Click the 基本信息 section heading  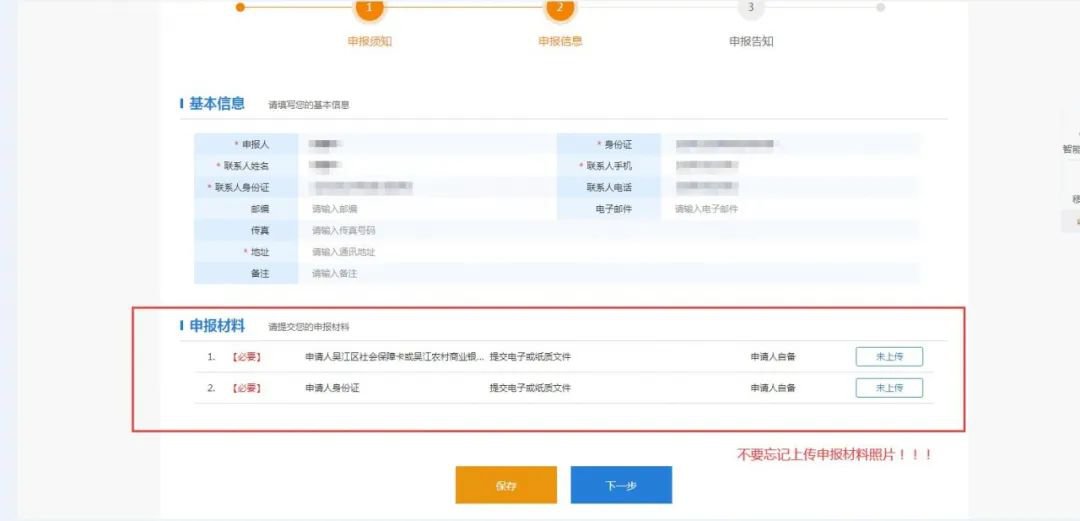click(x=217, y=104)
